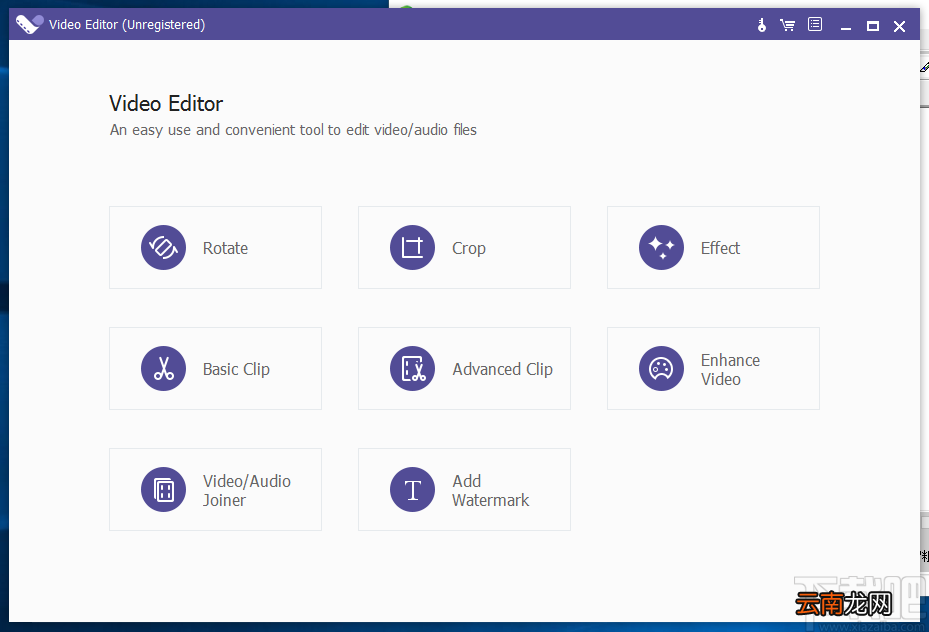Select the Rotate text label
Screen dimensions: 929x632
(x=225, y=248)
